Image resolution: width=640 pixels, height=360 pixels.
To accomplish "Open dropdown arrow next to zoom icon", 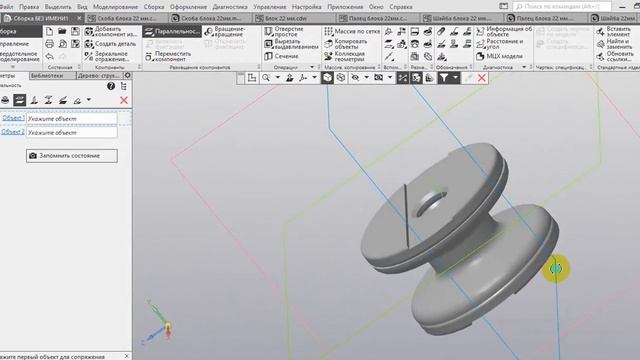I will click(278, 78).
